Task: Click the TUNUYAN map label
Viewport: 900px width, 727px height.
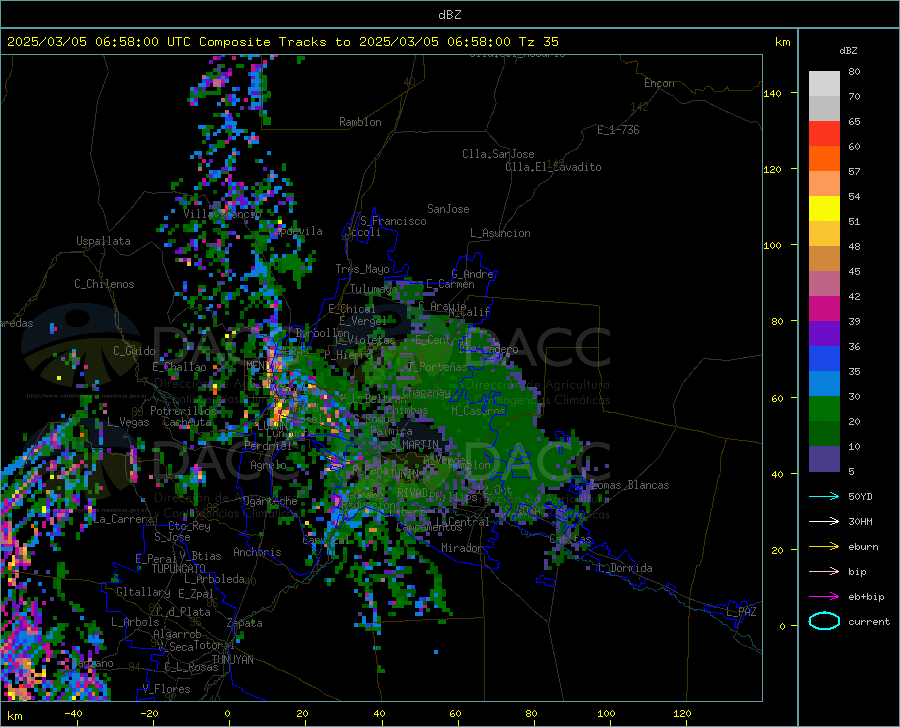Action: pos(232,660)
